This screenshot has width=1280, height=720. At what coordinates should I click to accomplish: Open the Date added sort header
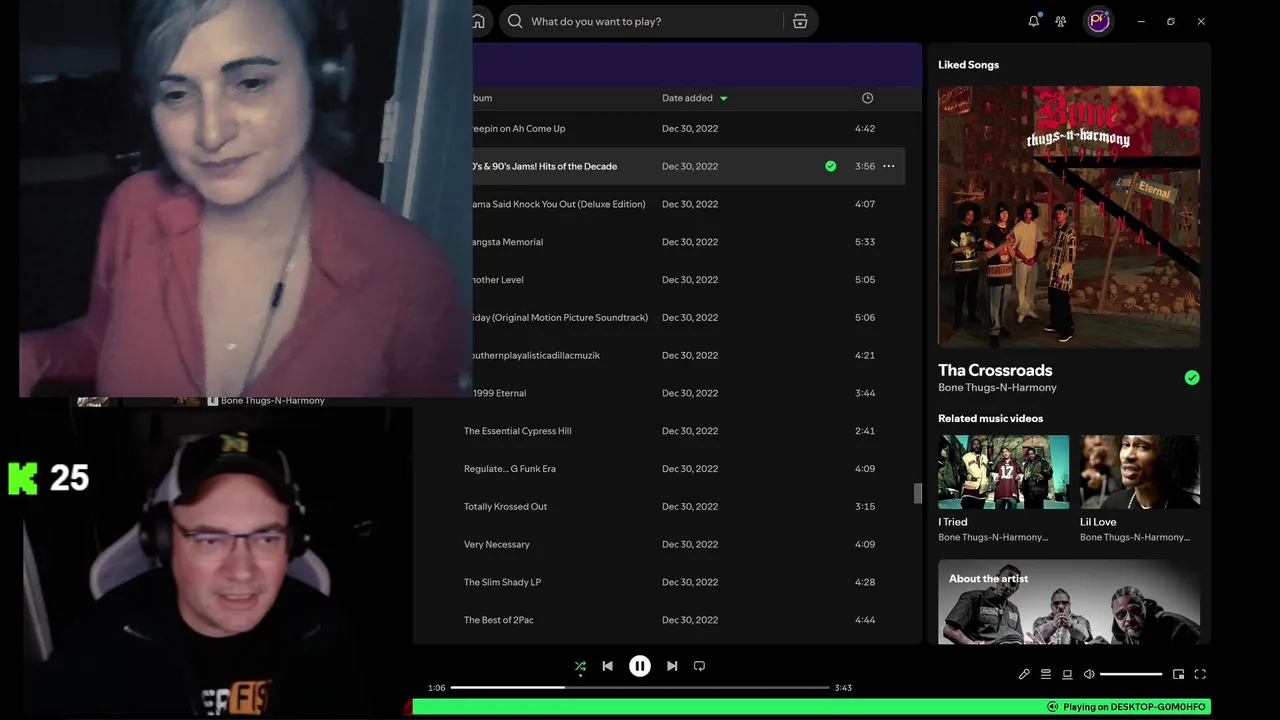[695, 98]
